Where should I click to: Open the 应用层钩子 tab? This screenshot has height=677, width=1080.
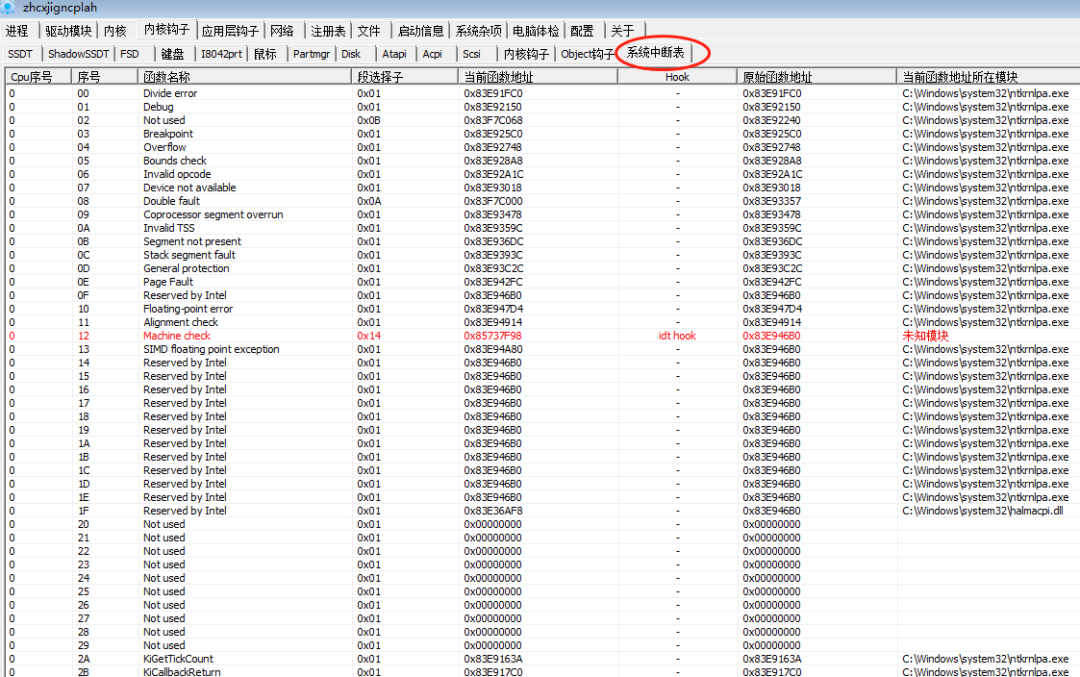[230, 31]
